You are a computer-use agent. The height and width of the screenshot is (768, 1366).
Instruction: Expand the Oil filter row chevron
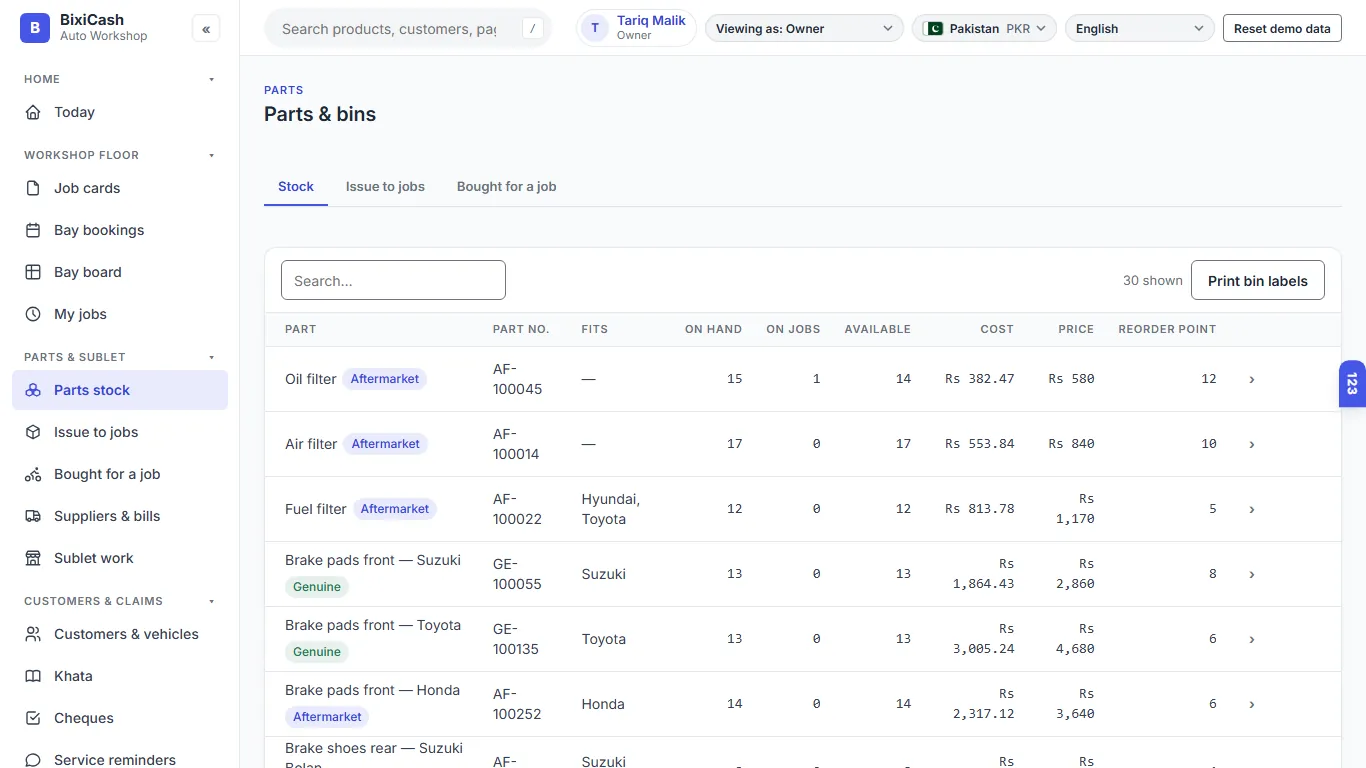pos(1252,379)
